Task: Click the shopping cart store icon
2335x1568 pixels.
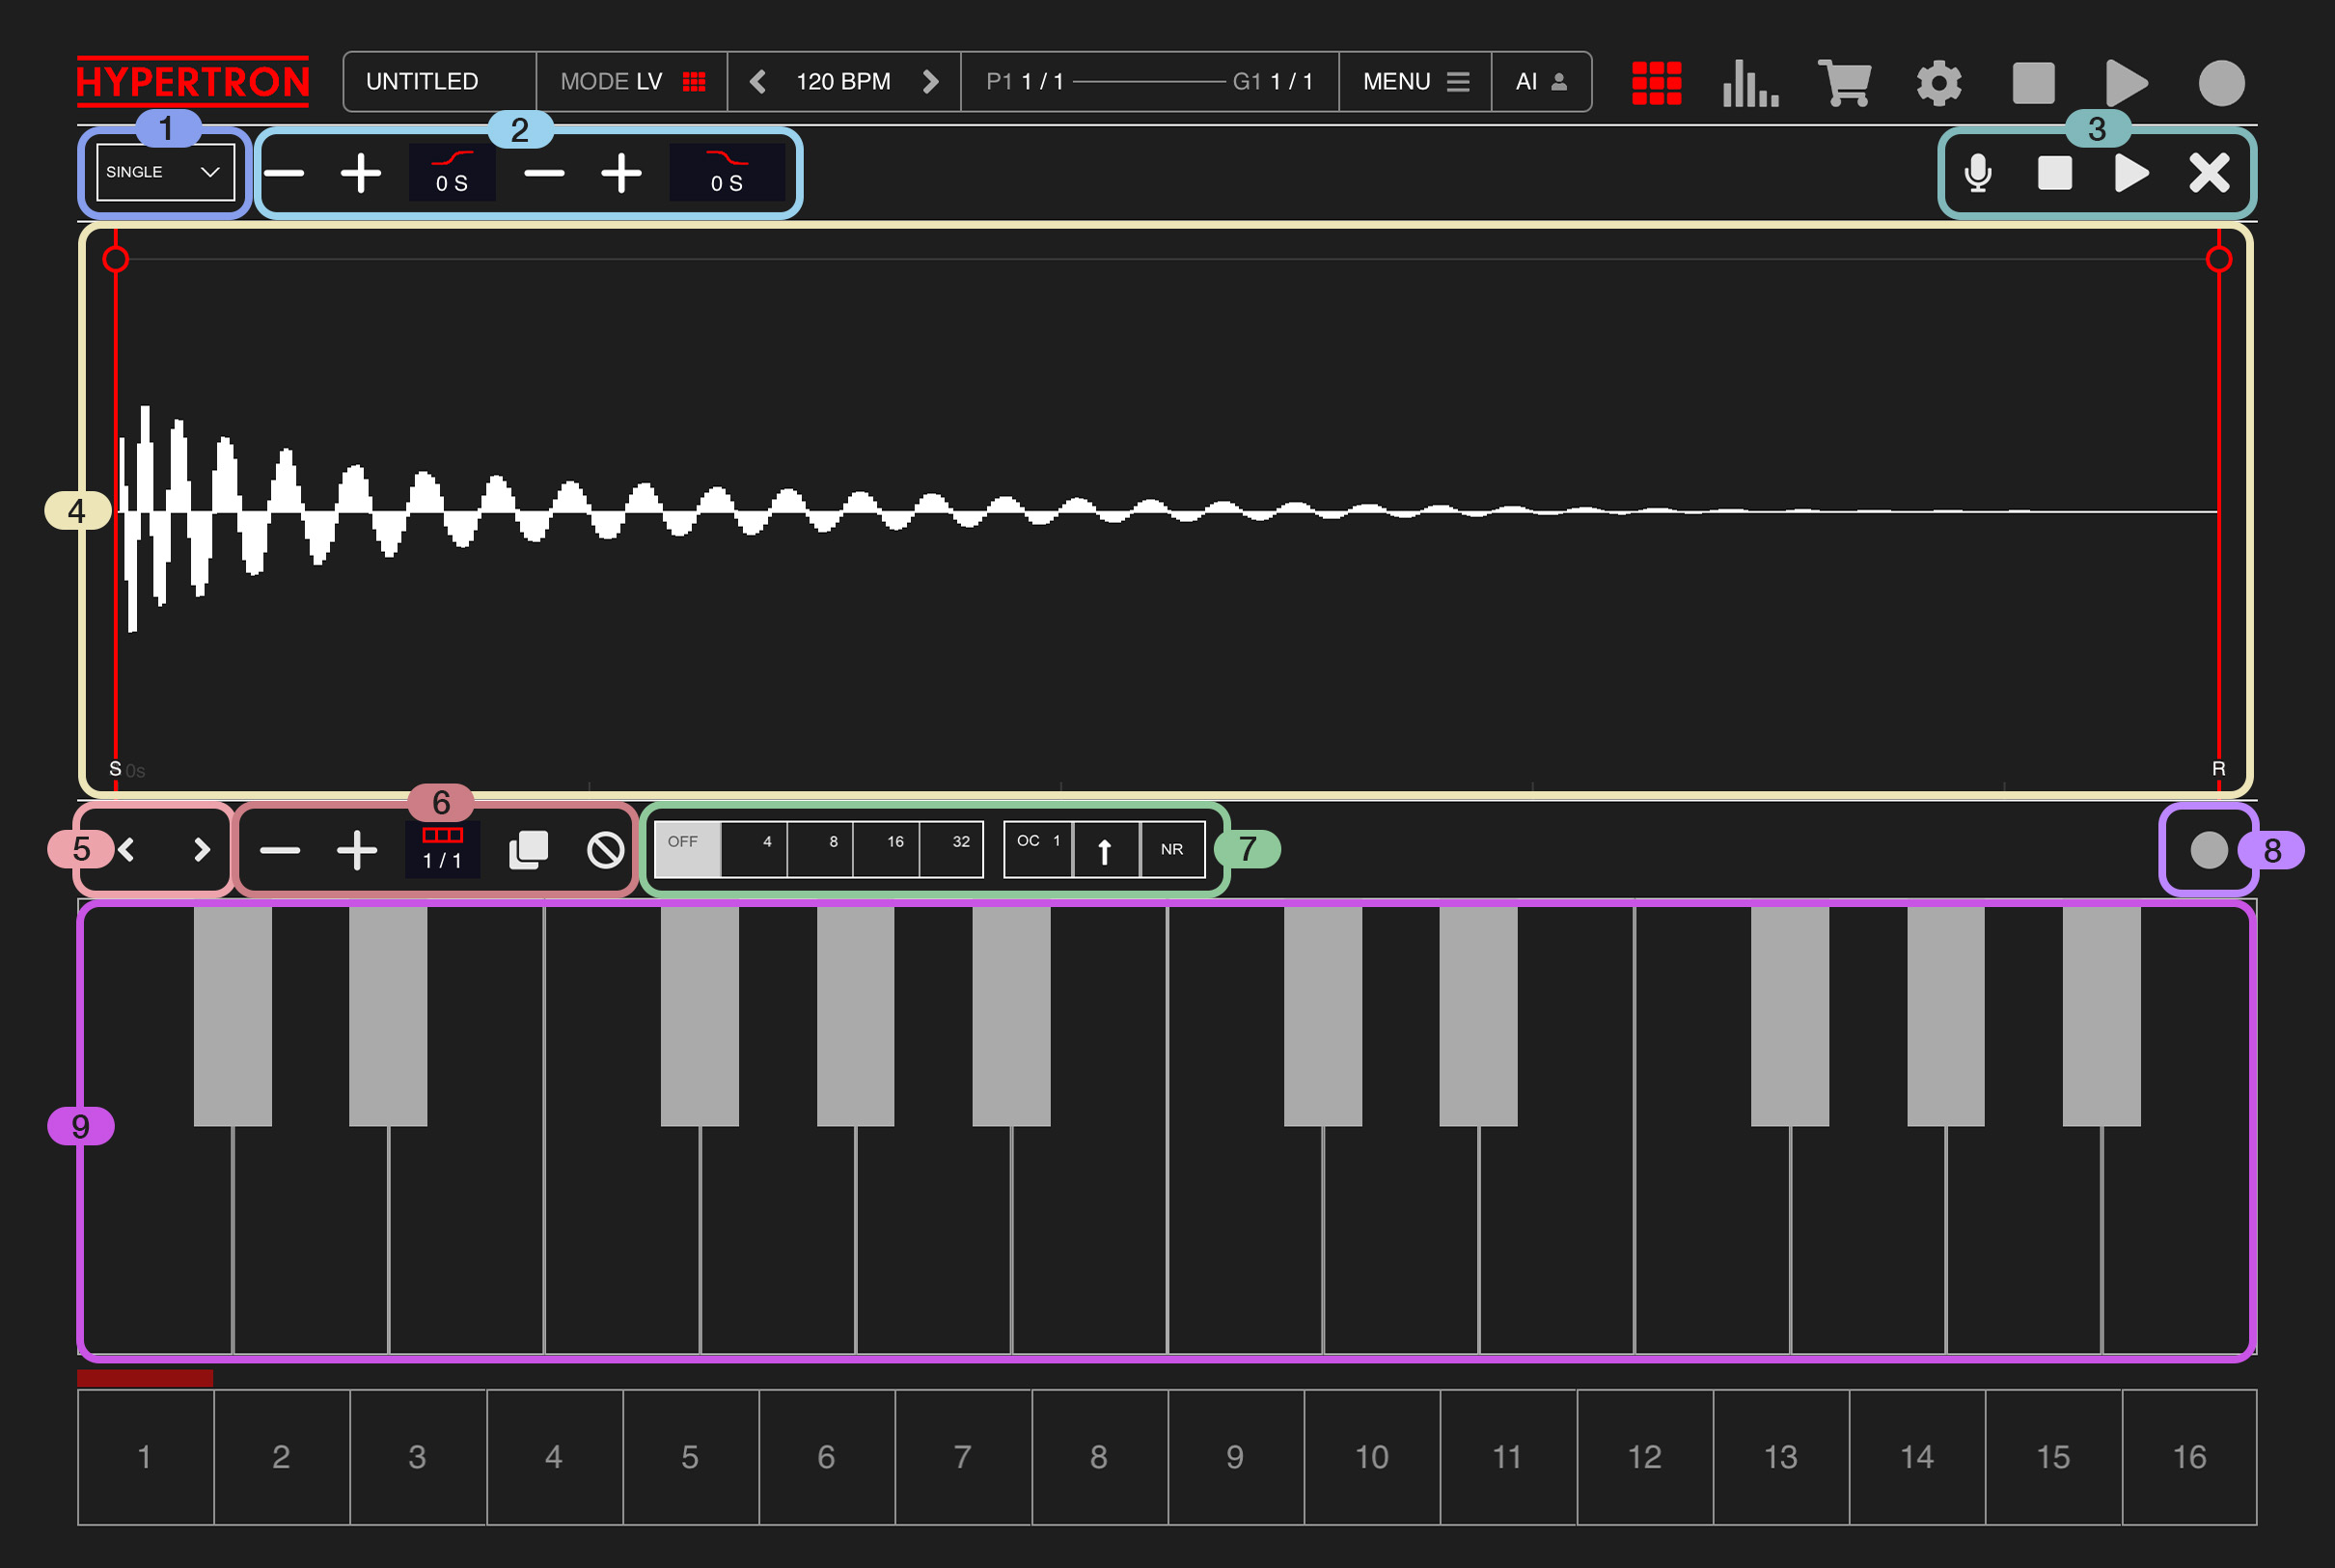Action: pyautogui.click(x=1844, y=82)
